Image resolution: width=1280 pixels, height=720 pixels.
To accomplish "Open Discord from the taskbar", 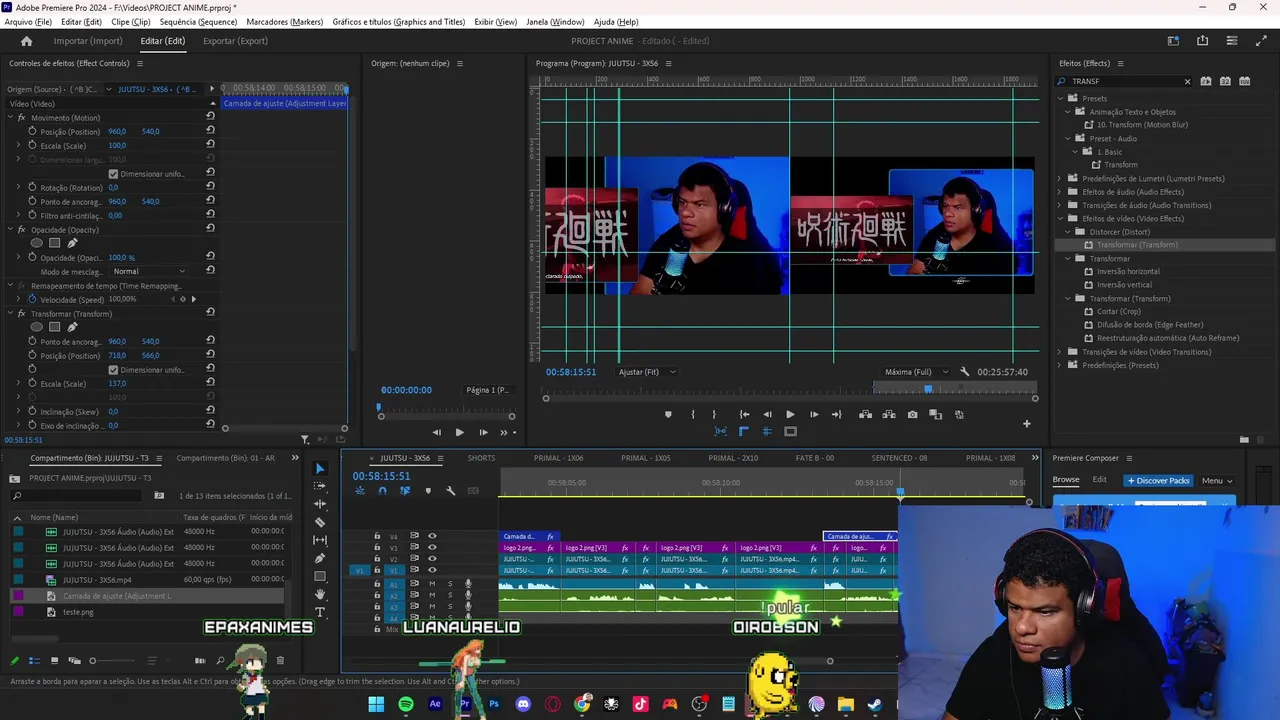I will point(523,704).
